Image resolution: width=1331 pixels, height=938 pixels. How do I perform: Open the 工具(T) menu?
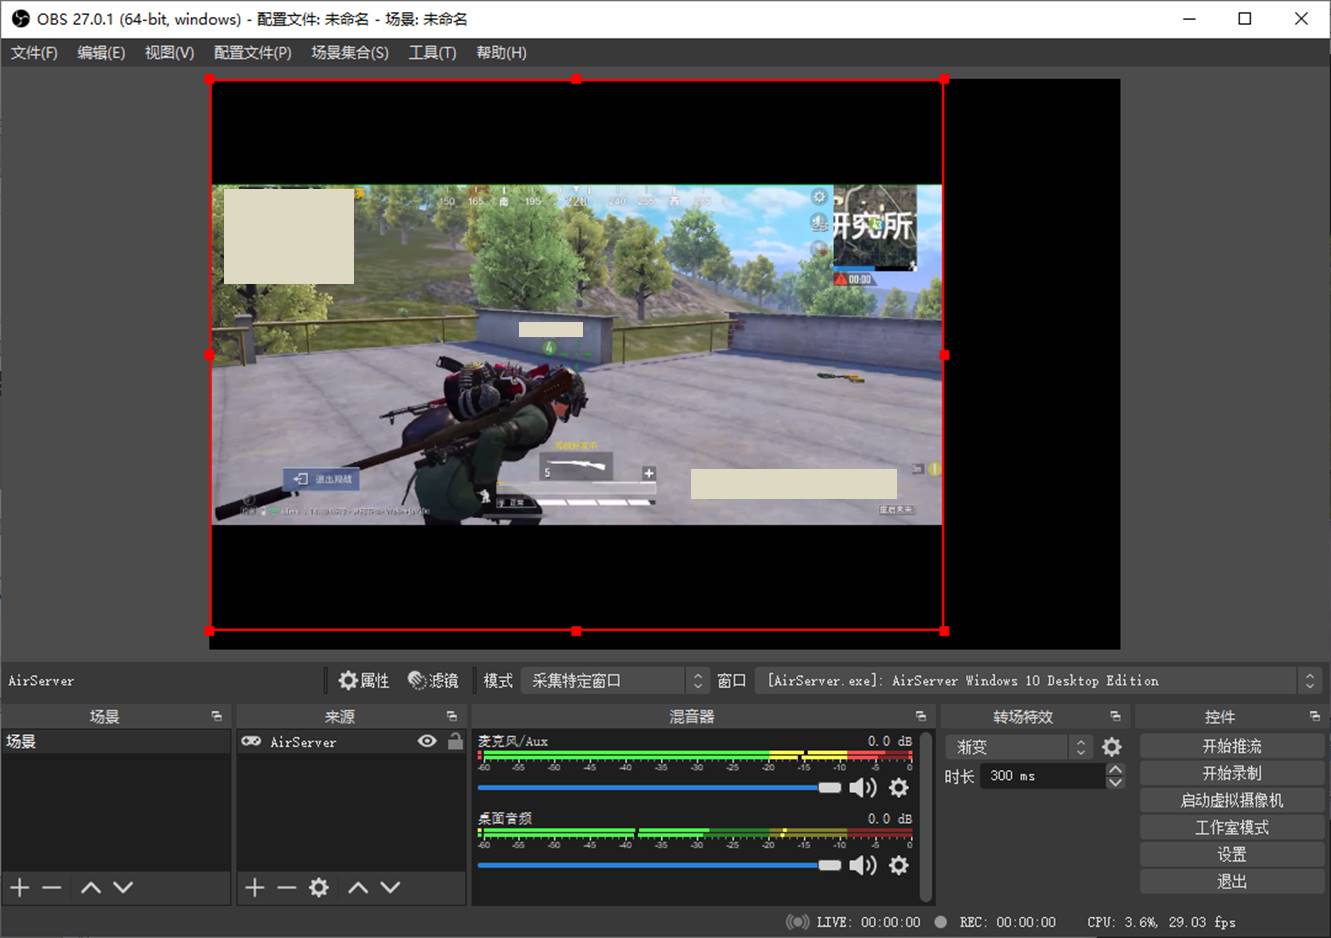coord(432,53)
